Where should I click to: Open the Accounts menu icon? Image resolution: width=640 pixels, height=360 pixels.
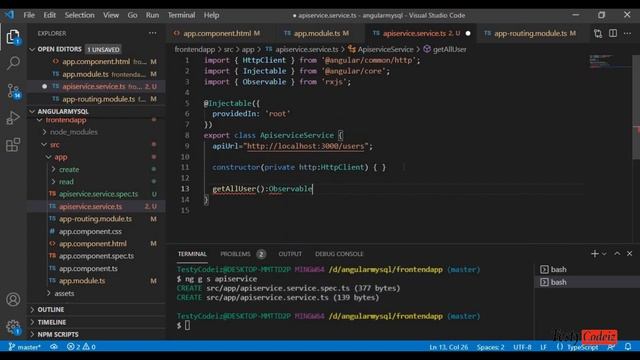tap(13, 300)
